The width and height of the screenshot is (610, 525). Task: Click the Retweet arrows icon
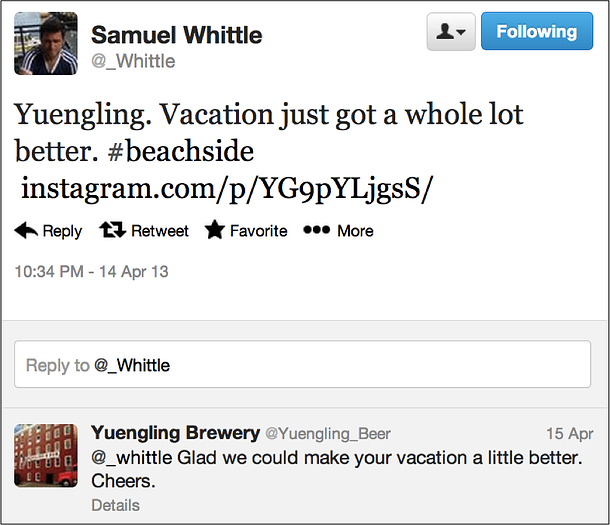point(112,231)
